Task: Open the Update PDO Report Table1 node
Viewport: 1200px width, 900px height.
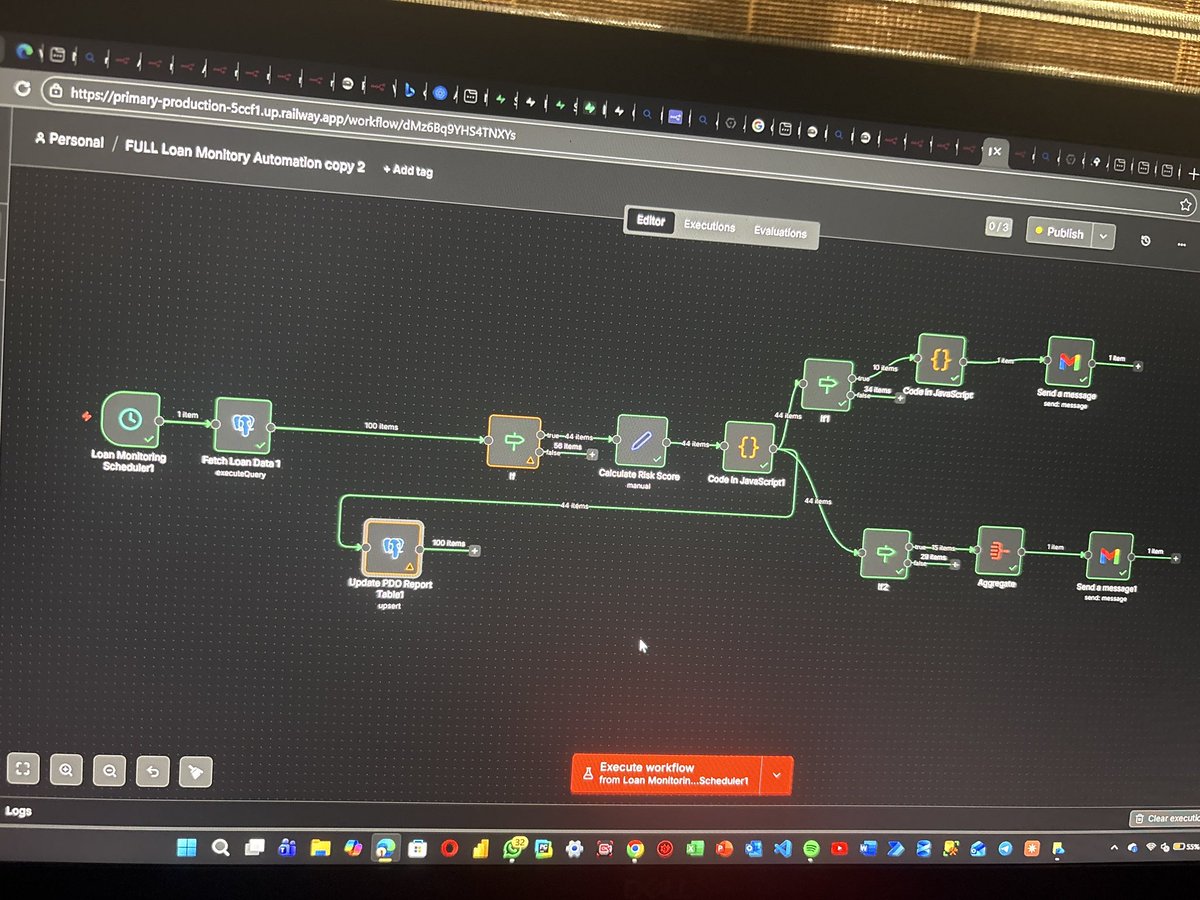Action: coord(393,549)
